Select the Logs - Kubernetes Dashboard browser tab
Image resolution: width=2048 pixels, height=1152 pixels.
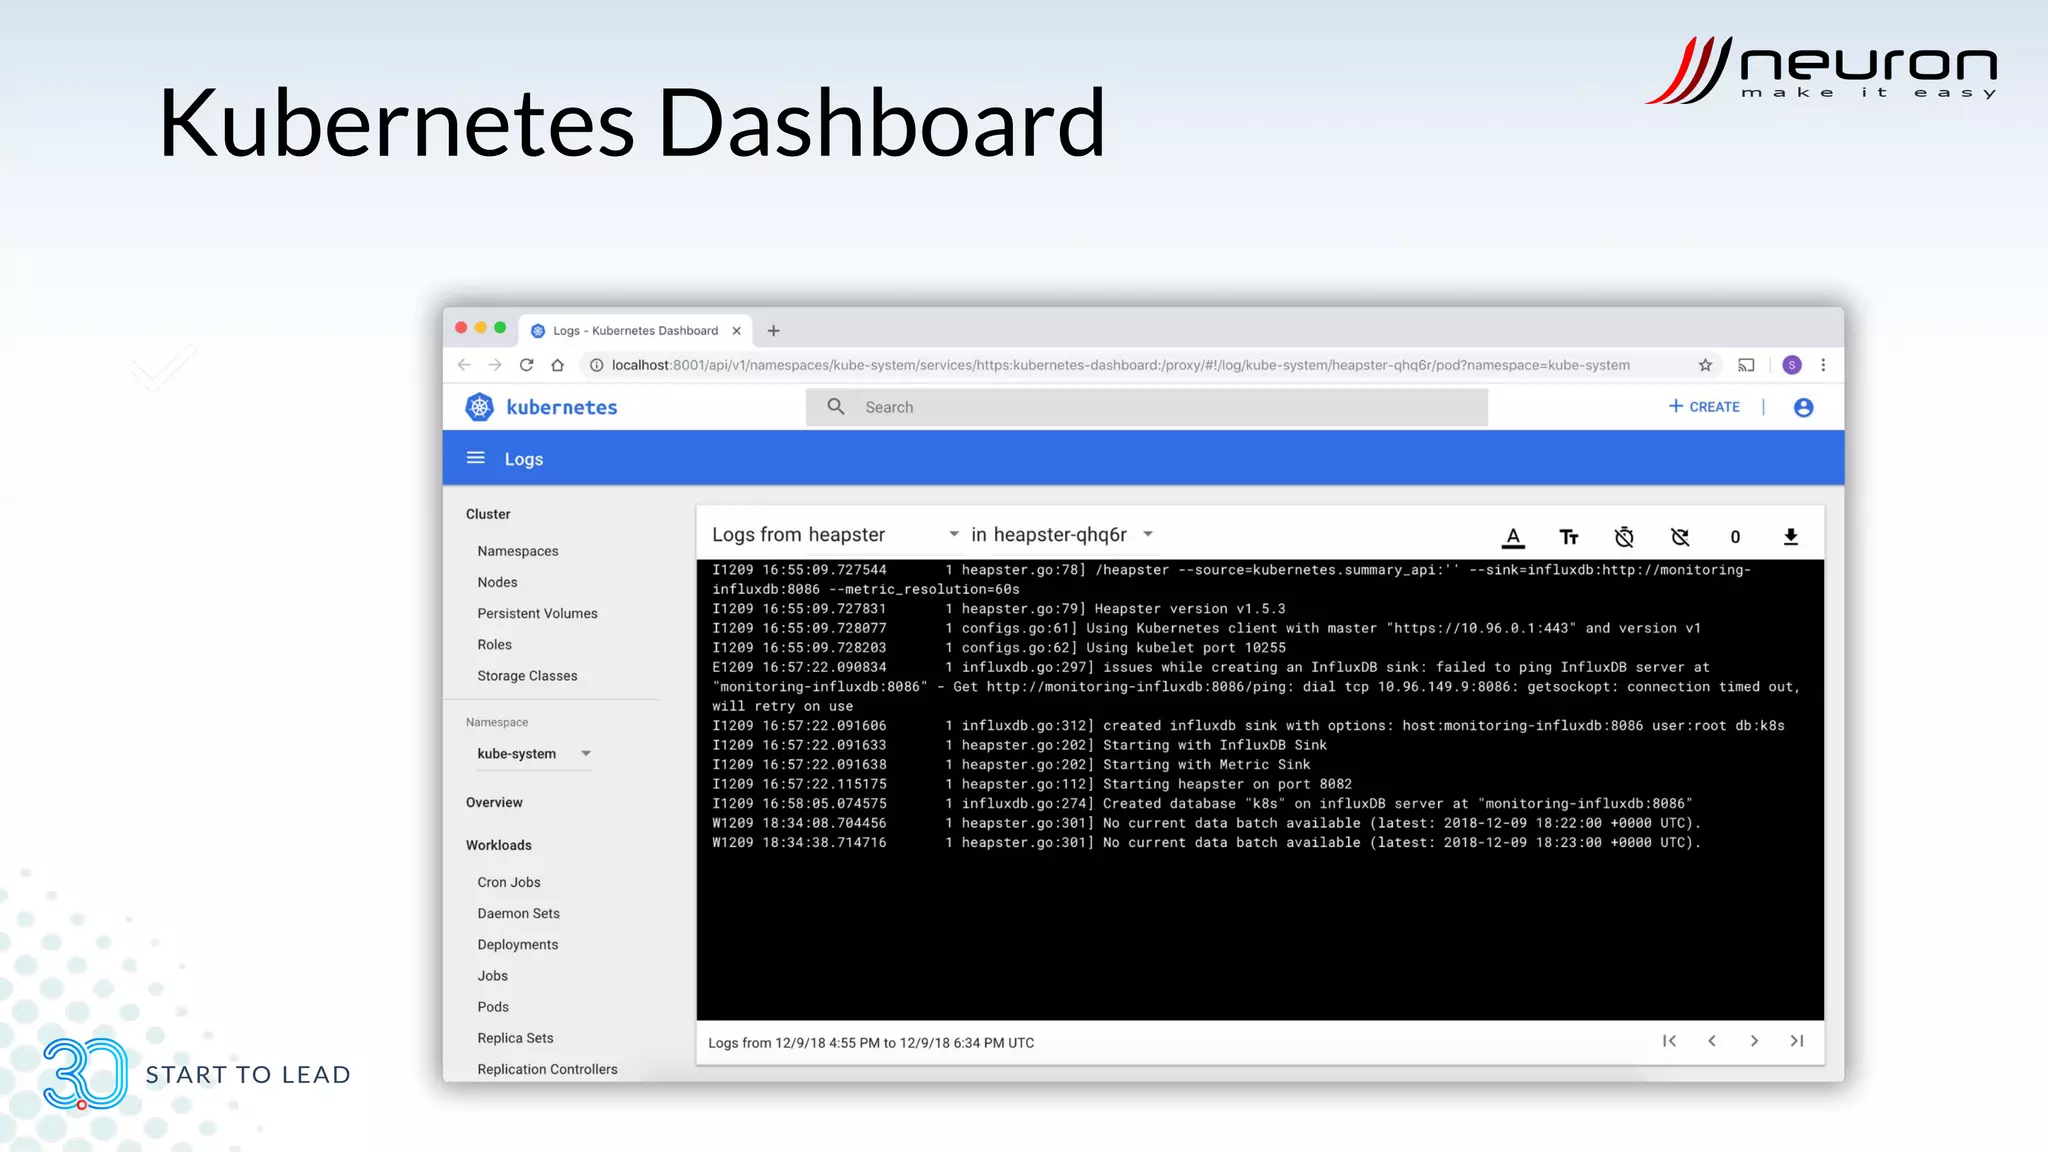(x=635, y=331)
